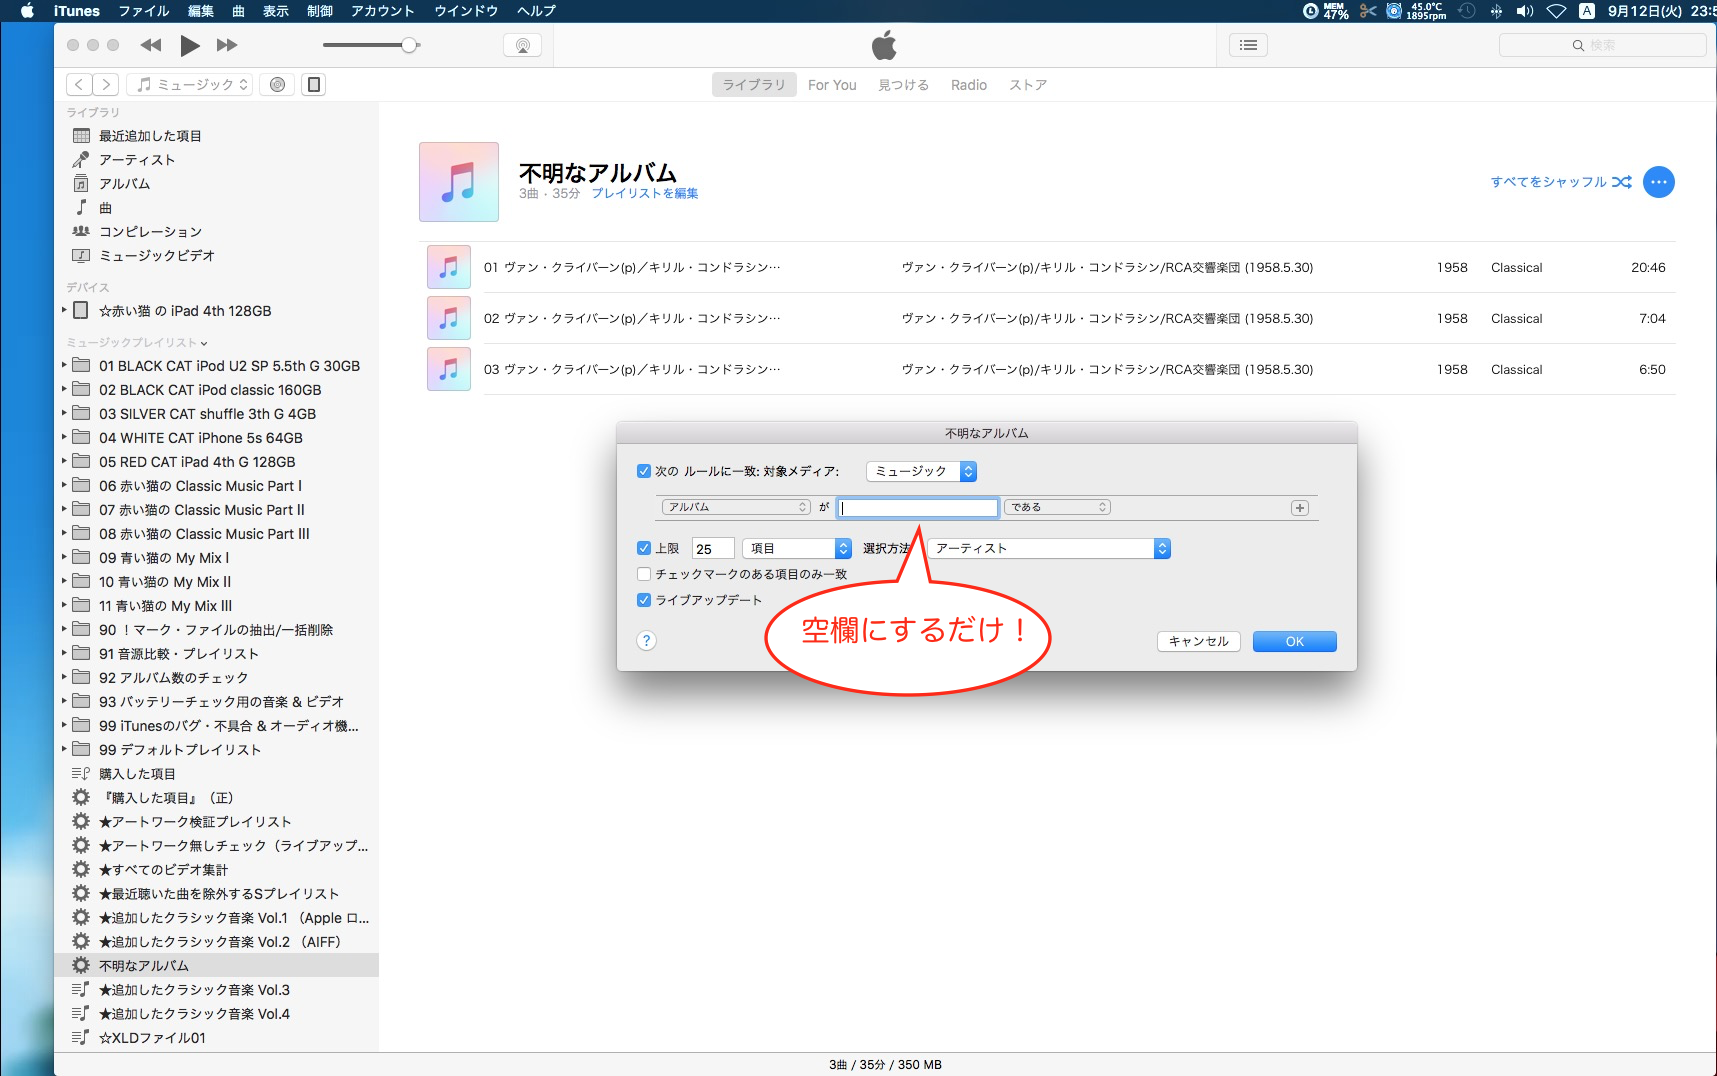Click artwork thumbnail of track 01
1717x1076 pixels.
pos(449,267)
